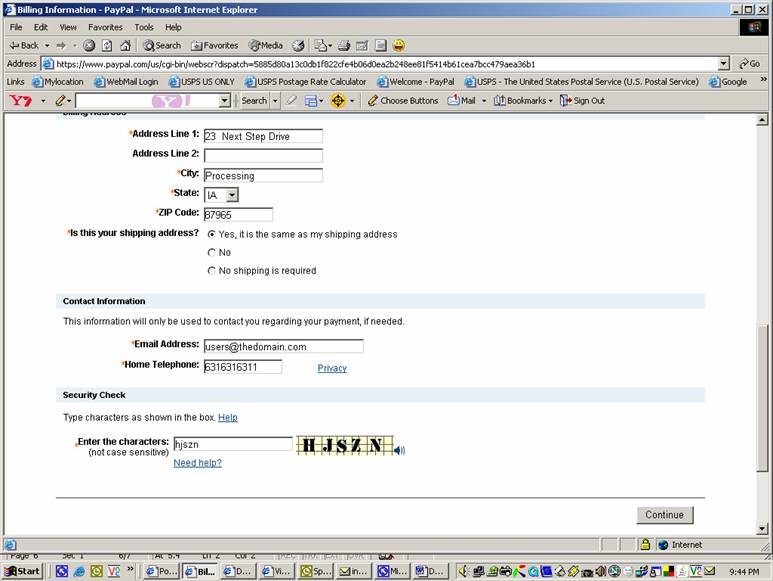Click the Email Address field

[283, 346]
